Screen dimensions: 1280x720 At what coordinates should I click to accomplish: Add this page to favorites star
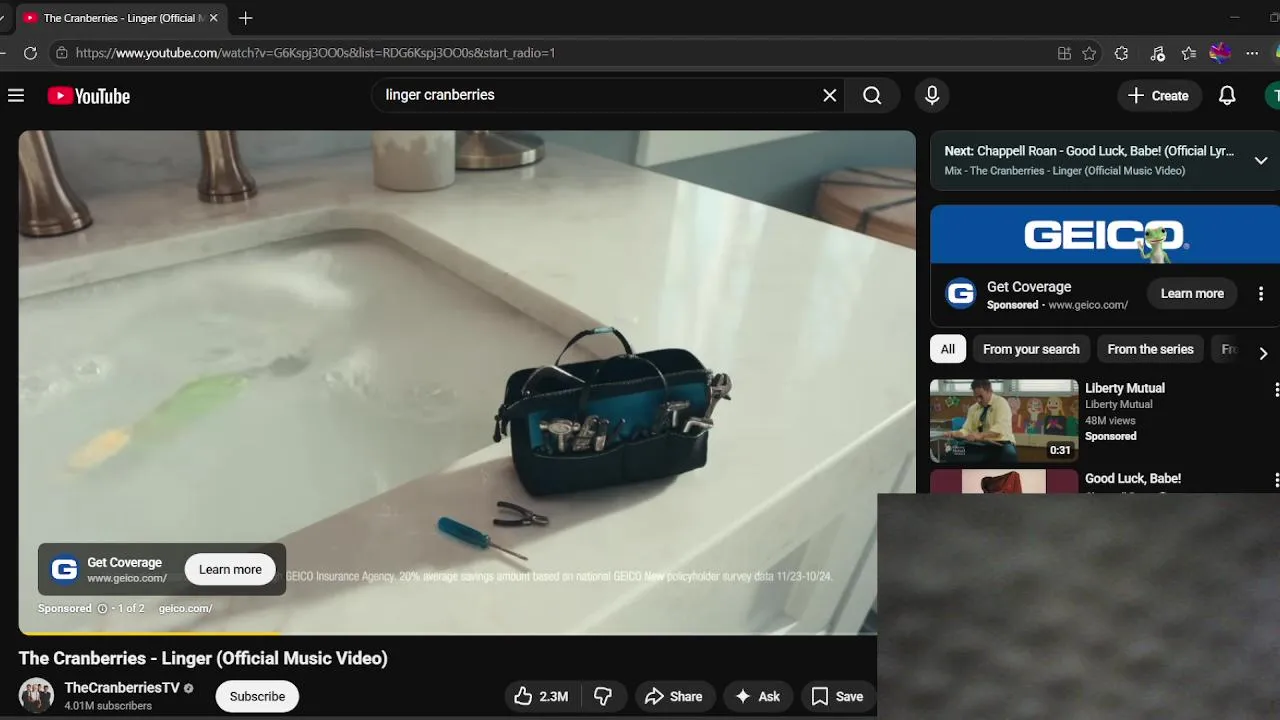point(1089,53)
